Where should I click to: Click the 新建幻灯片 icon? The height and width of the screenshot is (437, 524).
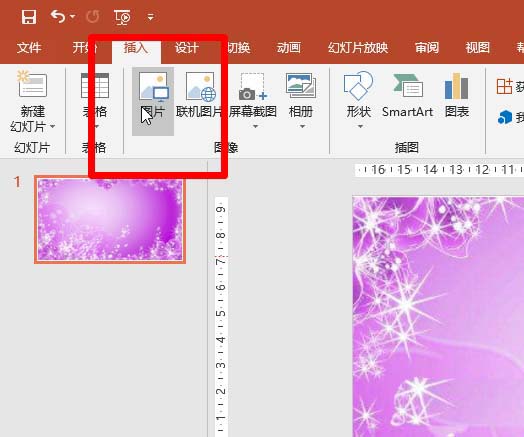pyautogui.click(x=32, y=84)
